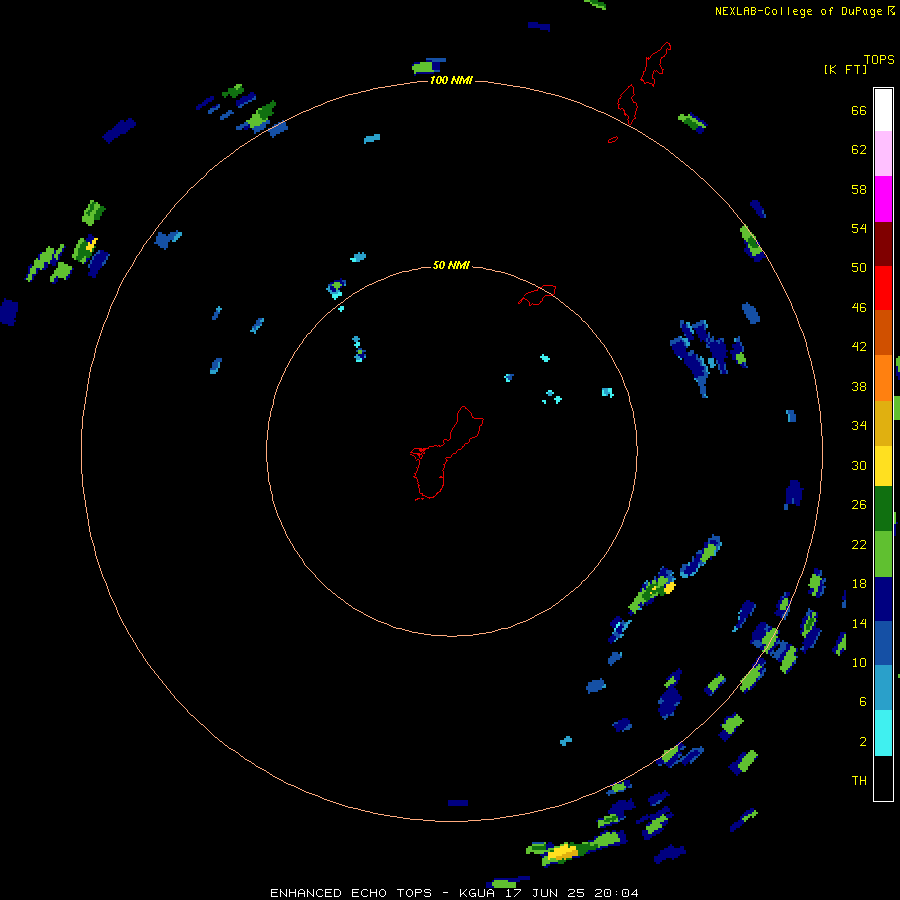Click the "58" legend value
This screenshot has height=900, width=900.
click(x=859, y=189)
